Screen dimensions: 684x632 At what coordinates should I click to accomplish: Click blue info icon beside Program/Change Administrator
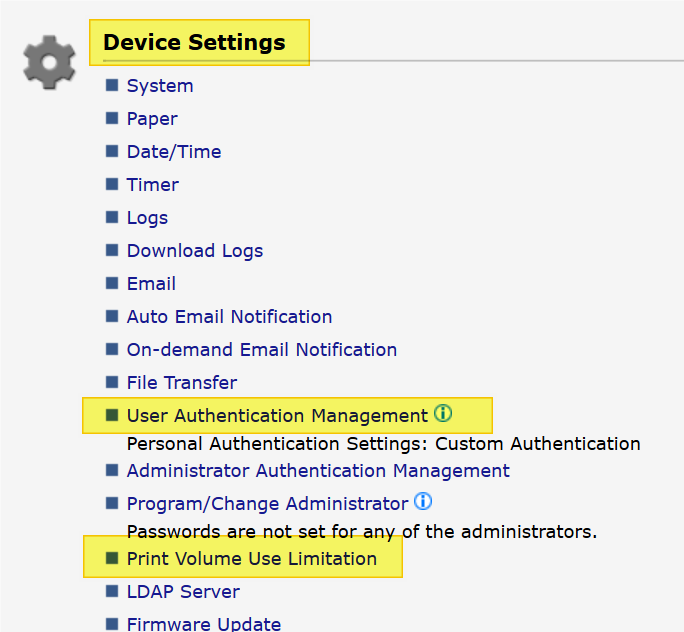423,502
